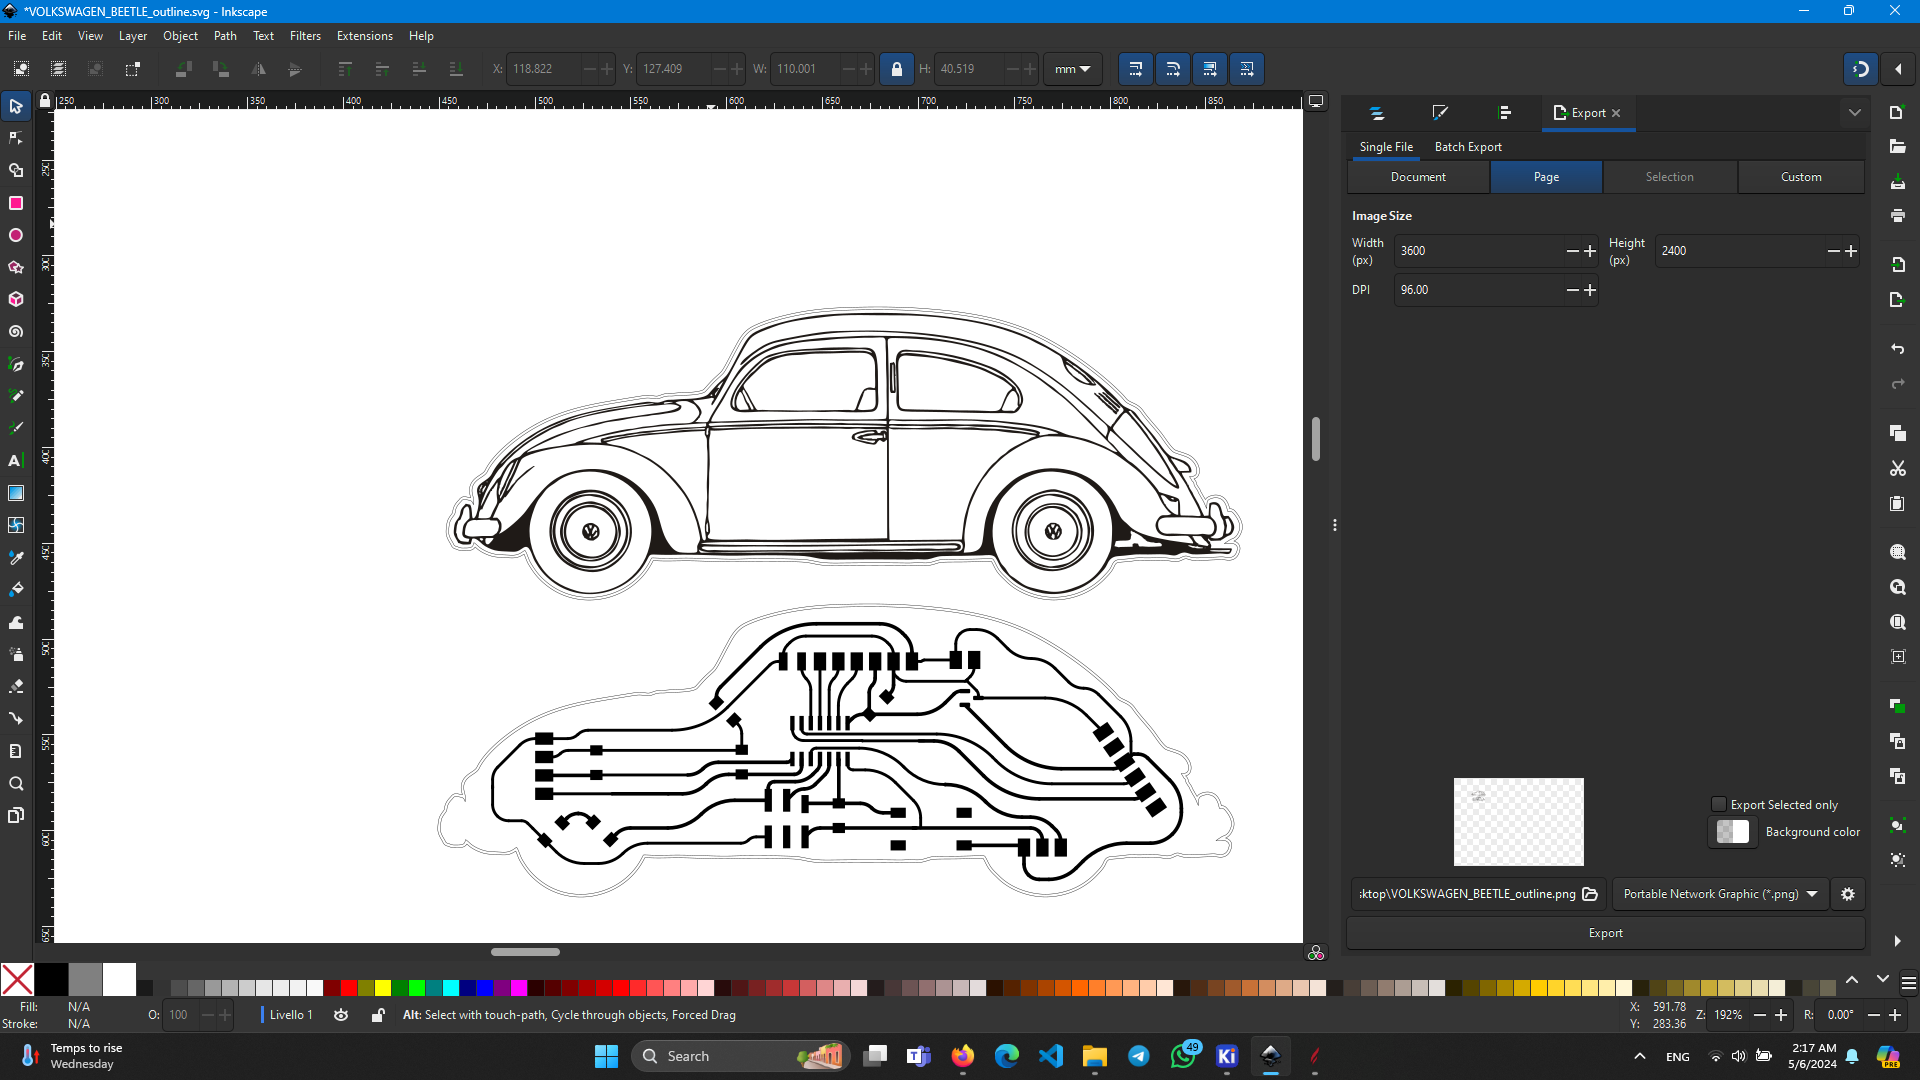The width and height of the screenshot is (1920, 1080).
Task: Choose the Page export area button
Action: click(1546, 177)
